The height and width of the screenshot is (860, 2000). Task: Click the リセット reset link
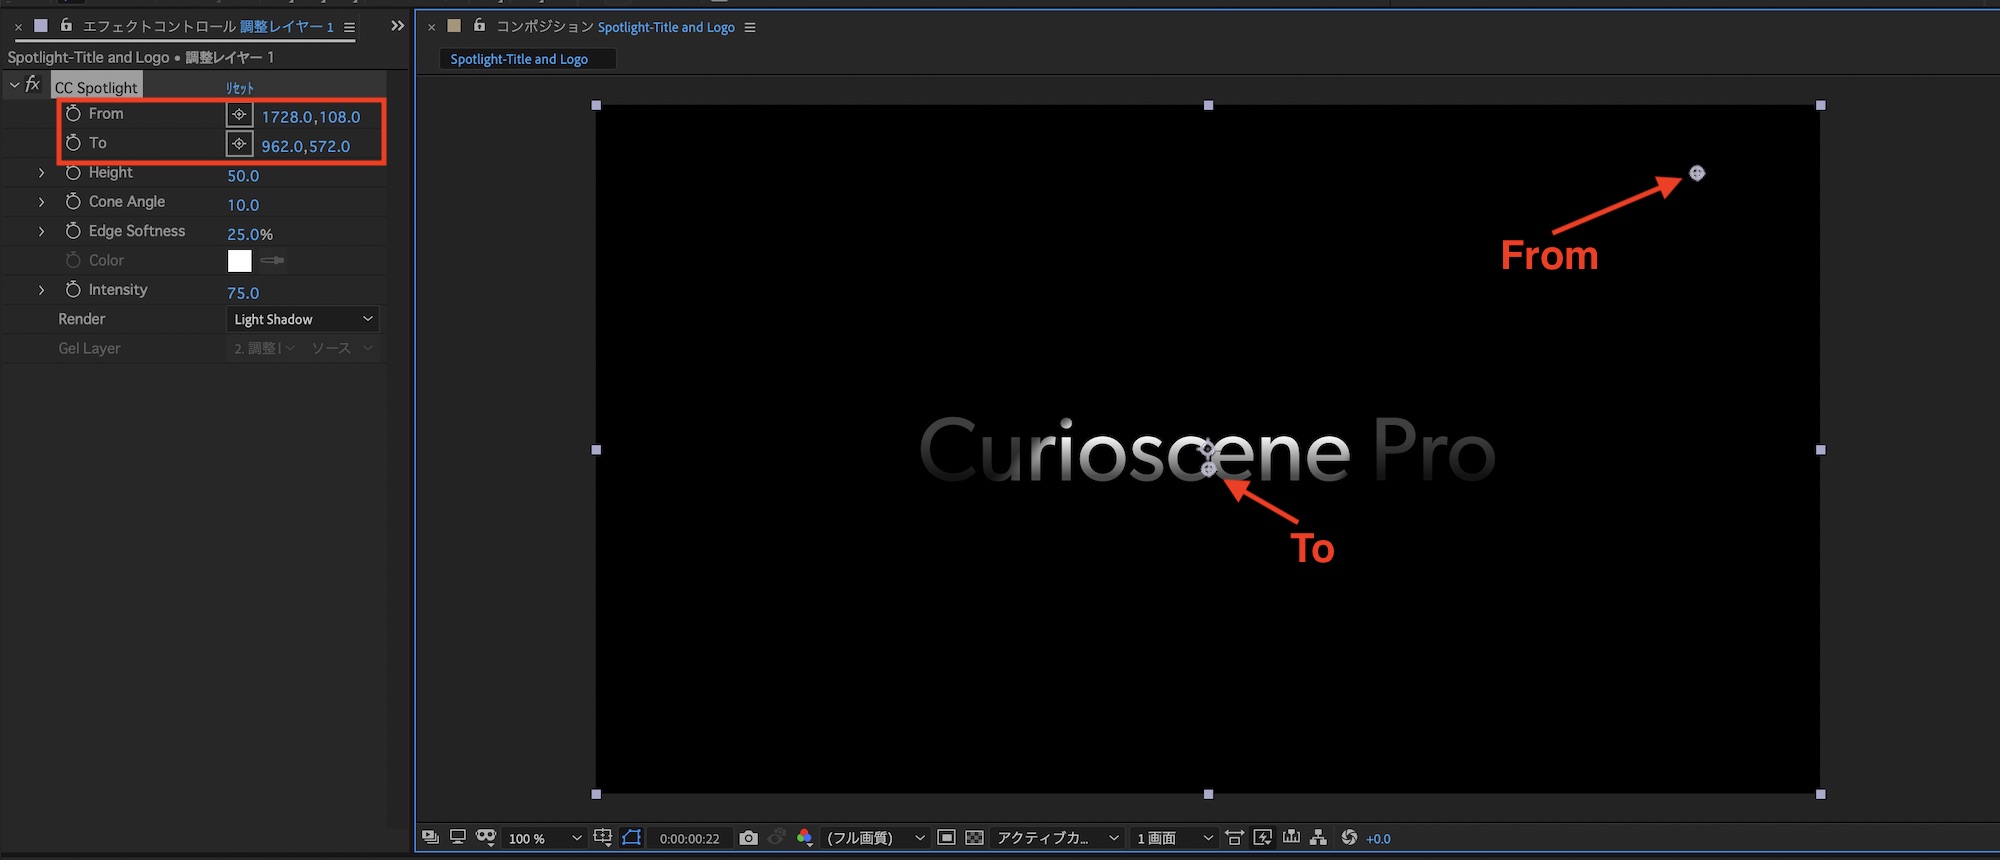pos(240,88)
